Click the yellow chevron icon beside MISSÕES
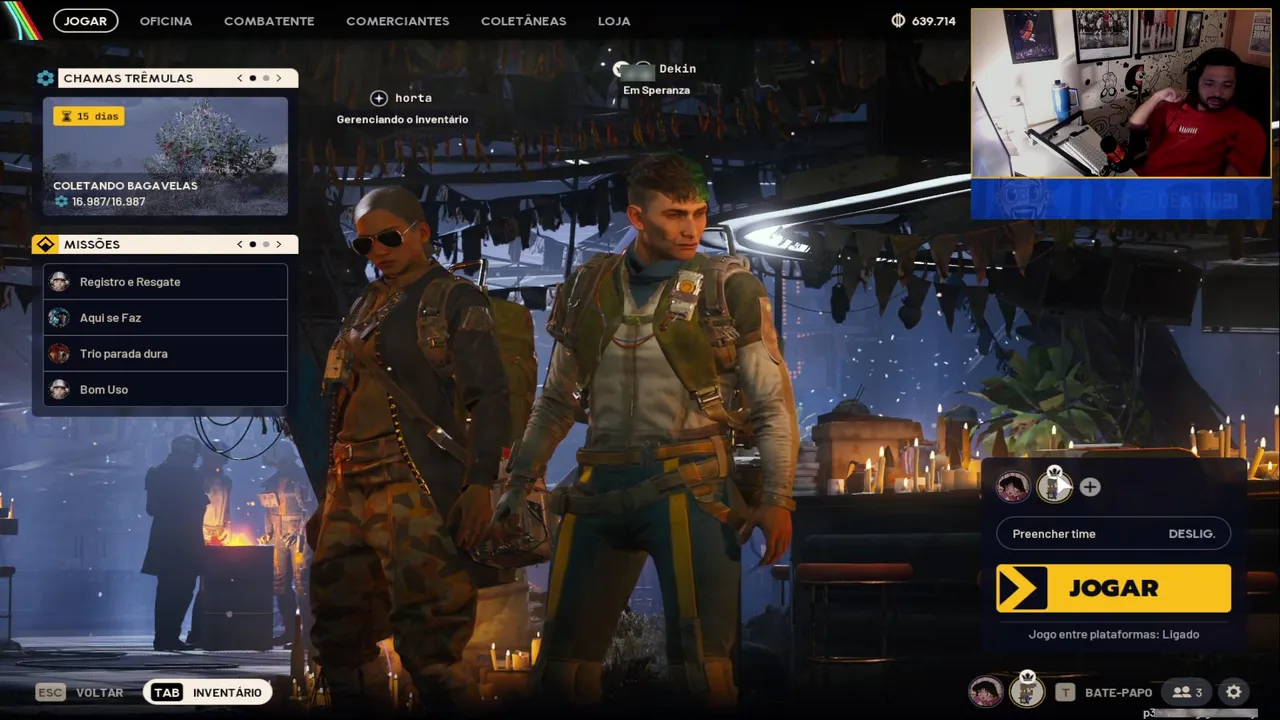The width and height of the screenshot is (1280, 720). [45, 244]
